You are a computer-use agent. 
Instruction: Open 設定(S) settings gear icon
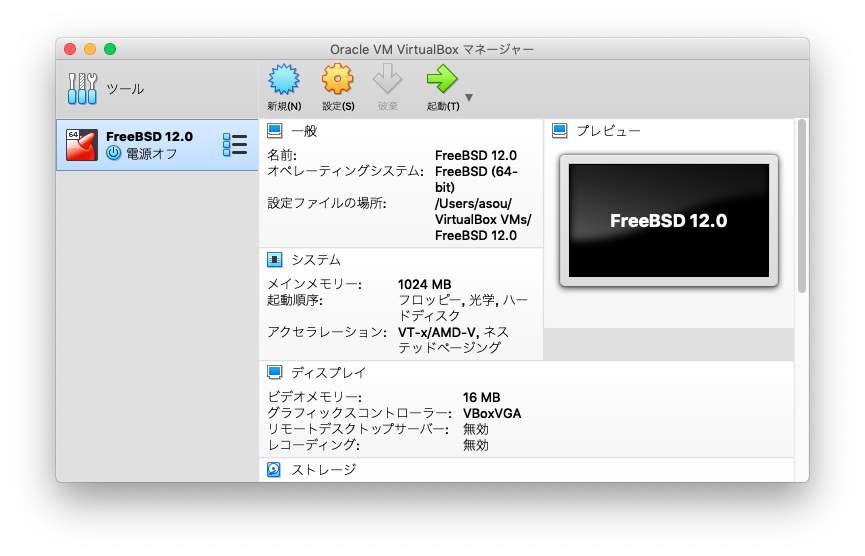pyautogui.click(x=337, y=80)
